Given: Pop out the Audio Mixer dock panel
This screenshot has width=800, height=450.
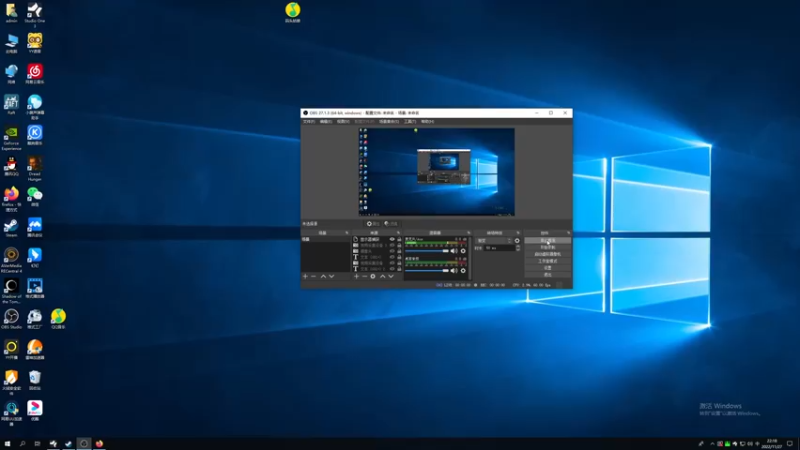Looking at the screenshot, I should click(468, 233).
